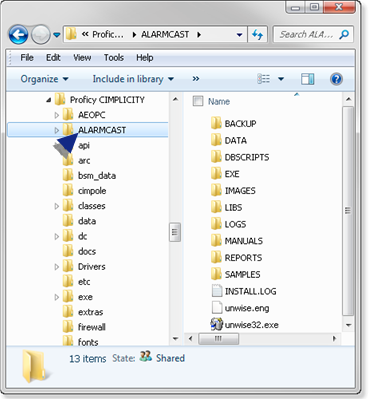Sort by the Name column header
This screenshot has height=399, width=370.
[219, 101]
